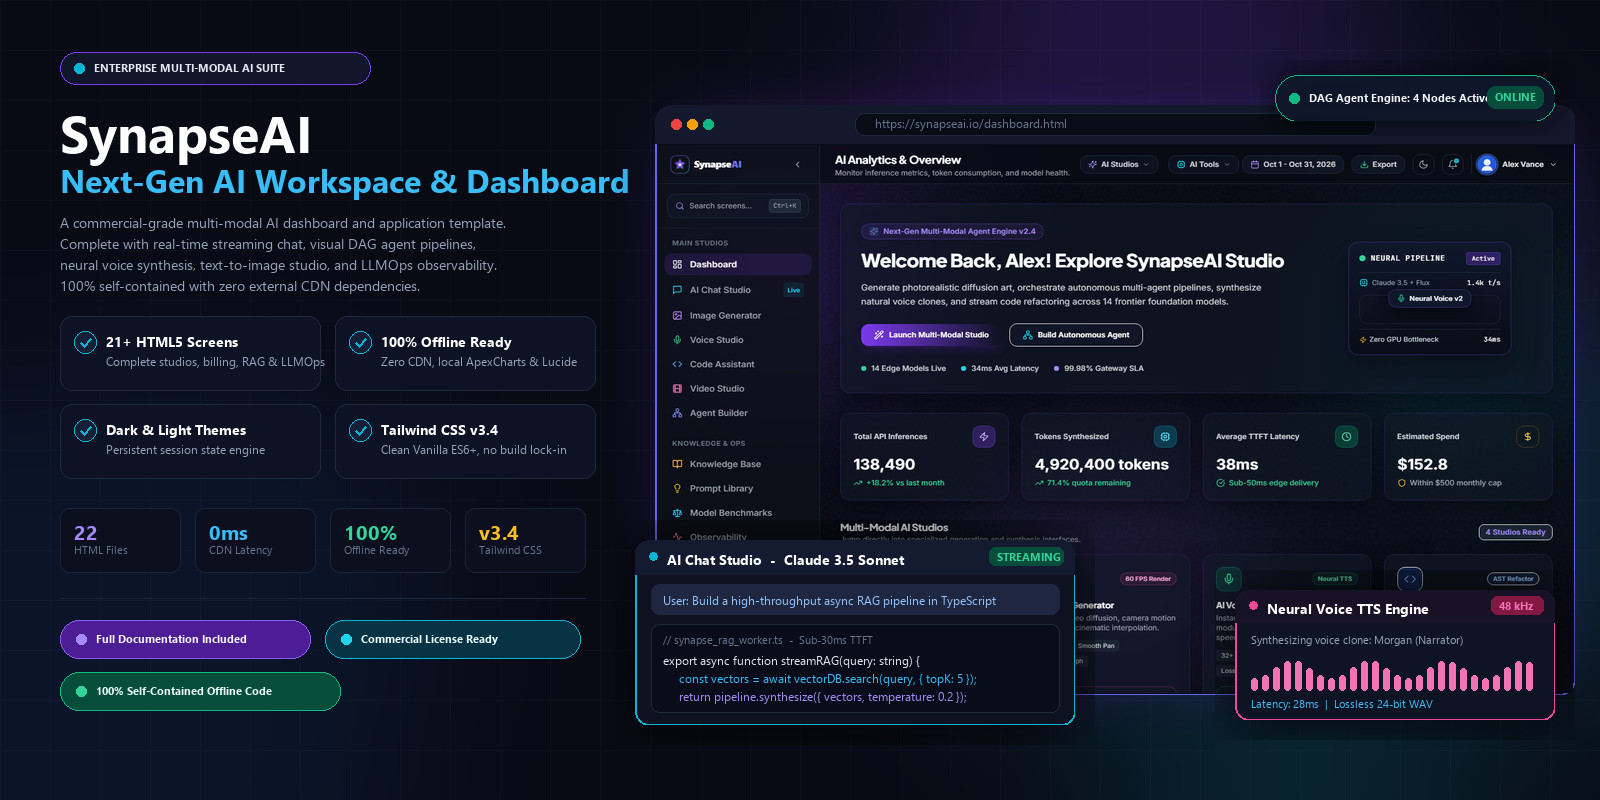Click the Search screens input field
This screenshot has height=800, width=1600.
coord(738,206)
